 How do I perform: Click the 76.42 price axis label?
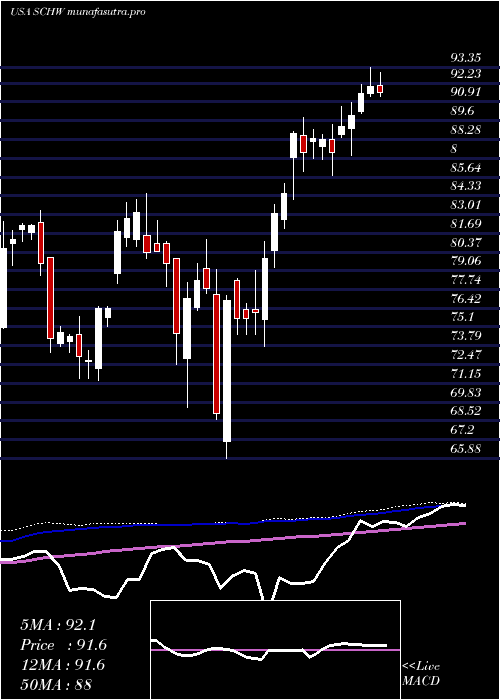465,299
